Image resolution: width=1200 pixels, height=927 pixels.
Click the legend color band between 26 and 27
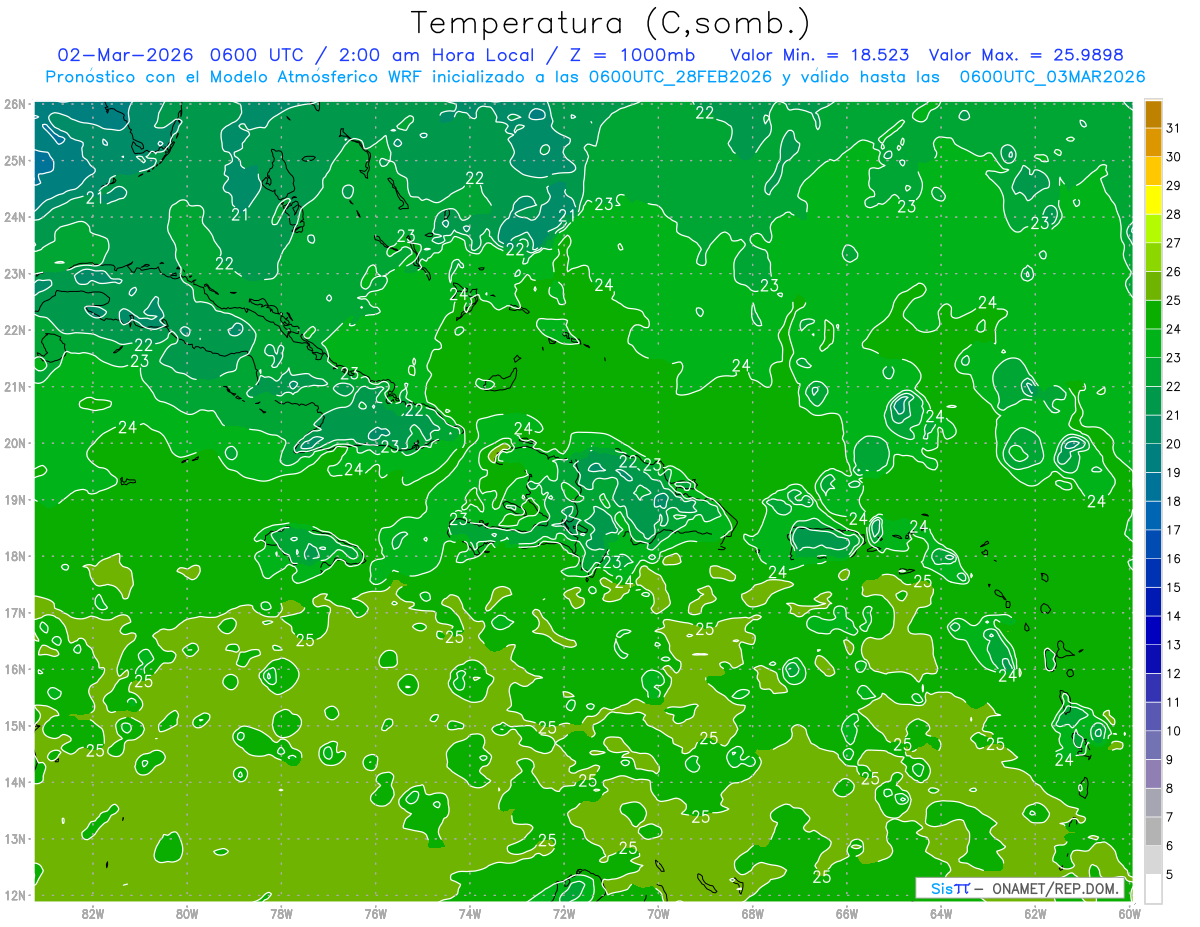[1153, 257]
